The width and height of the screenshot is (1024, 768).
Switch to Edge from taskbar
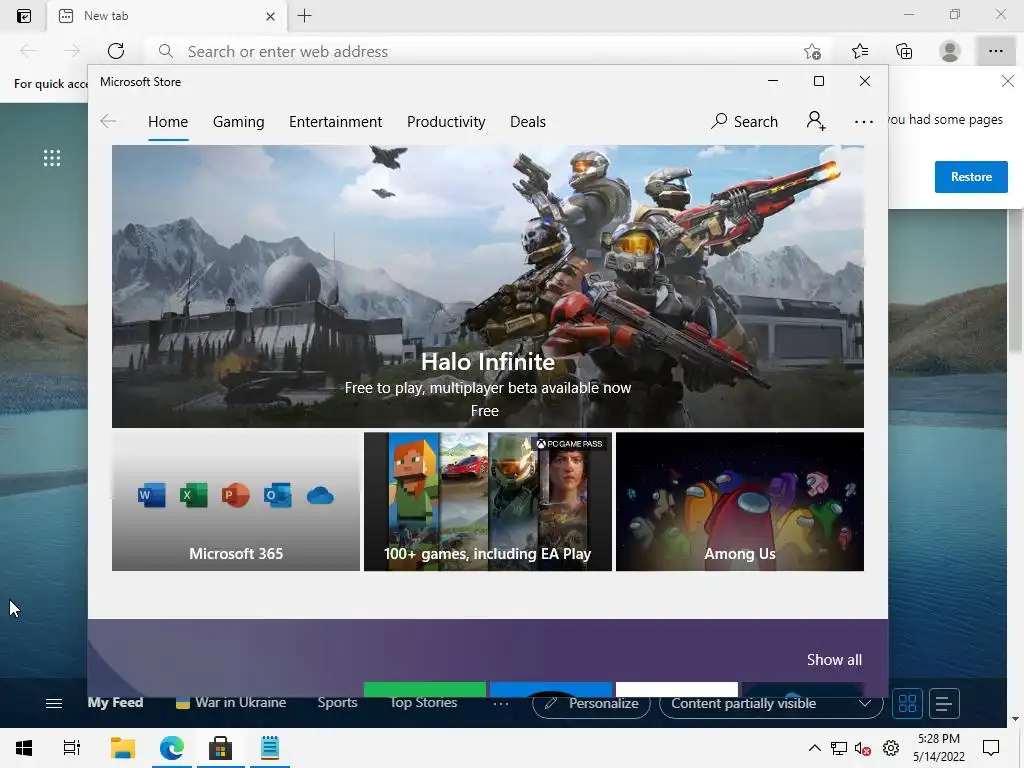point(172,748)
